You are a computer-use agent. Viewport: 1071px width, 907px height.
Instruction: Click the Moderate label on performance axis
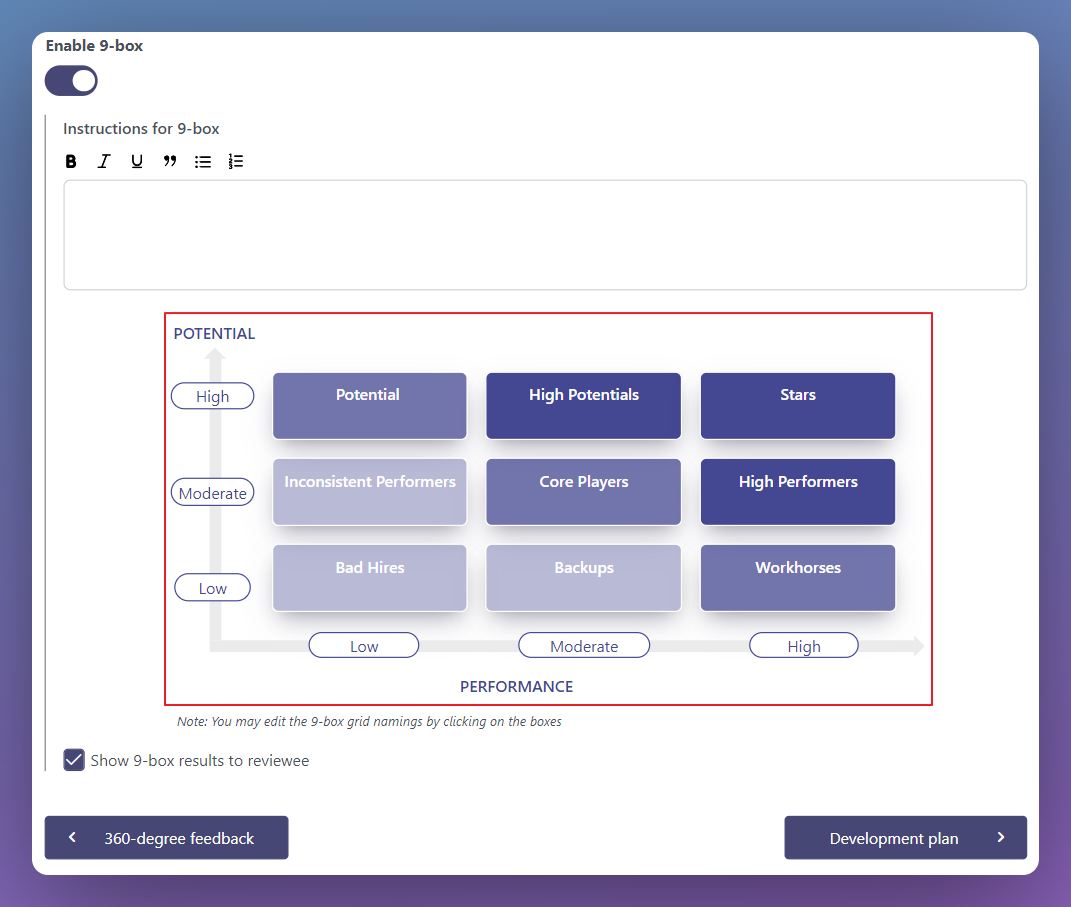584,646
